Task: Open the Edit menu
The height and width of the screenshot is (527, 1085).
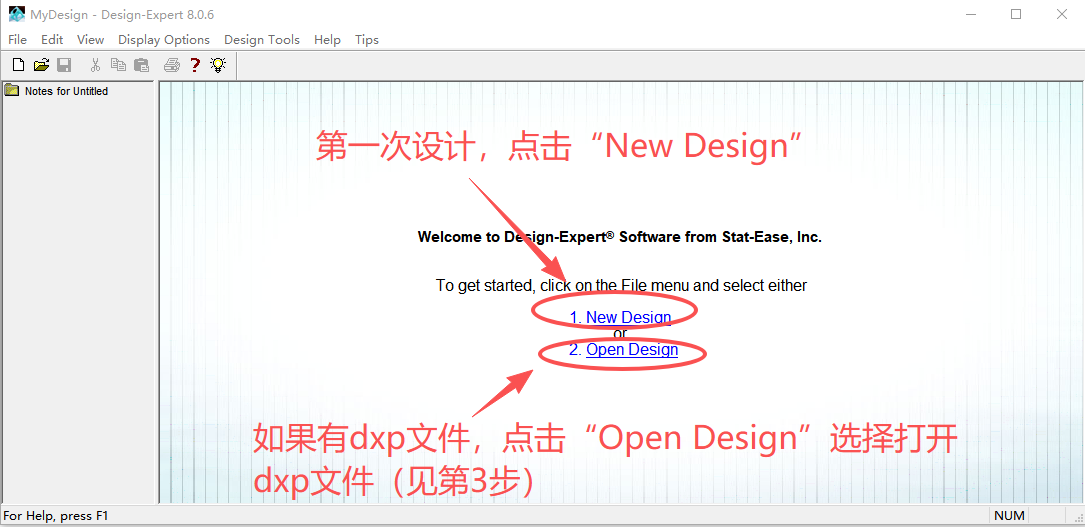Action: click(x=52, y=40)
